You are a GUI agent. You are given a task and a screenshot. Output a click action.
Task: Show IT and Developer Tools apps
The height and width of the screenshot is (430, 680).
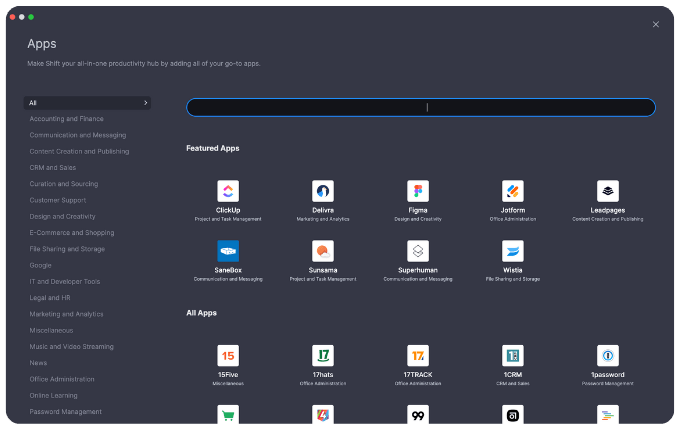pos(64,281)
